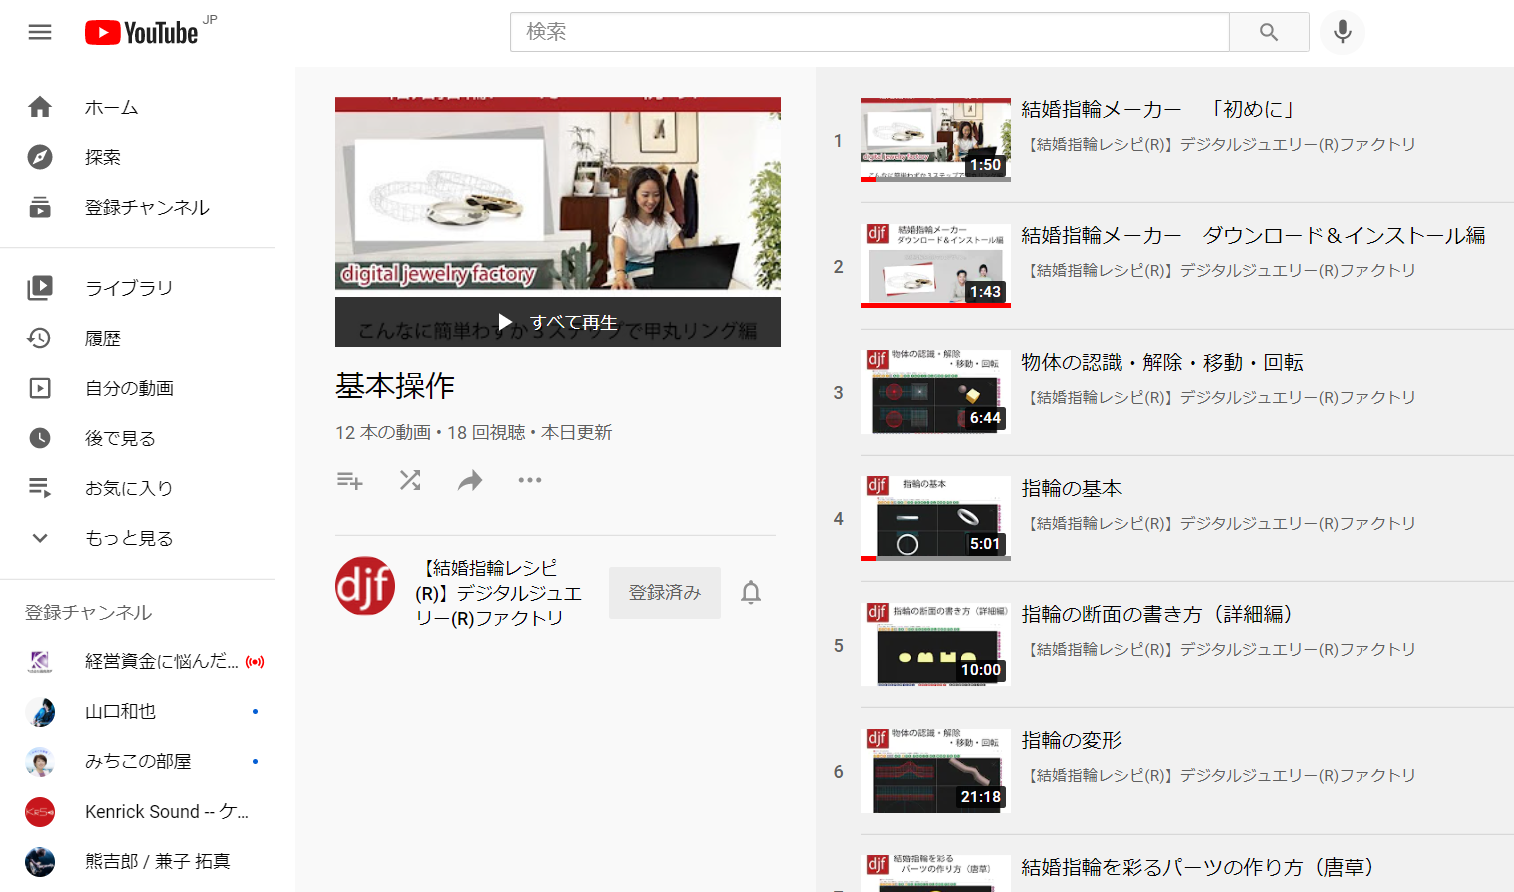Open video 結婚指輪メーカー 「初めに」

(1159, 109)
